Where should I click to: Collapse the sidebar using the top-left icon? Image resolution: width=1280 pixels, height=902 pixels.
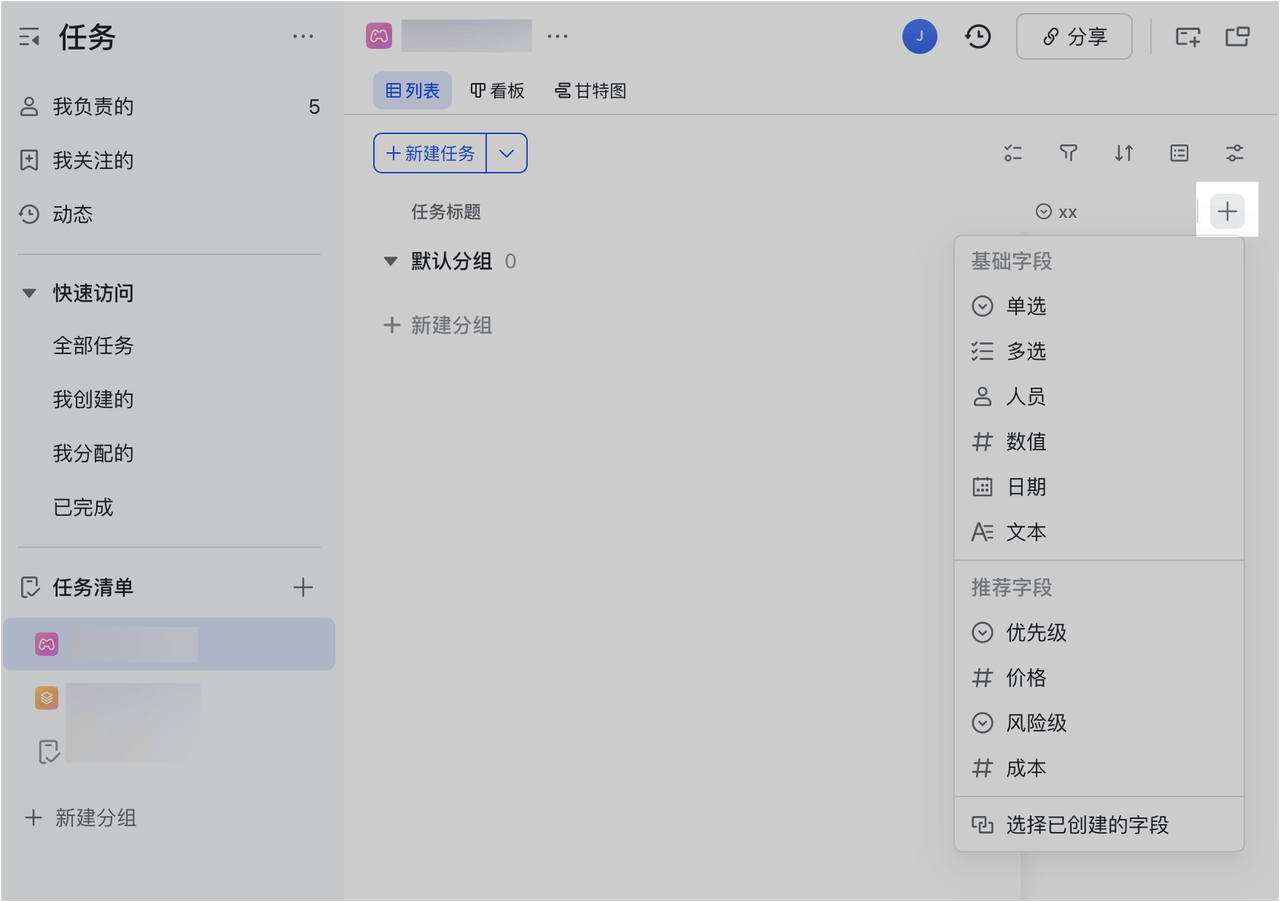29,38
